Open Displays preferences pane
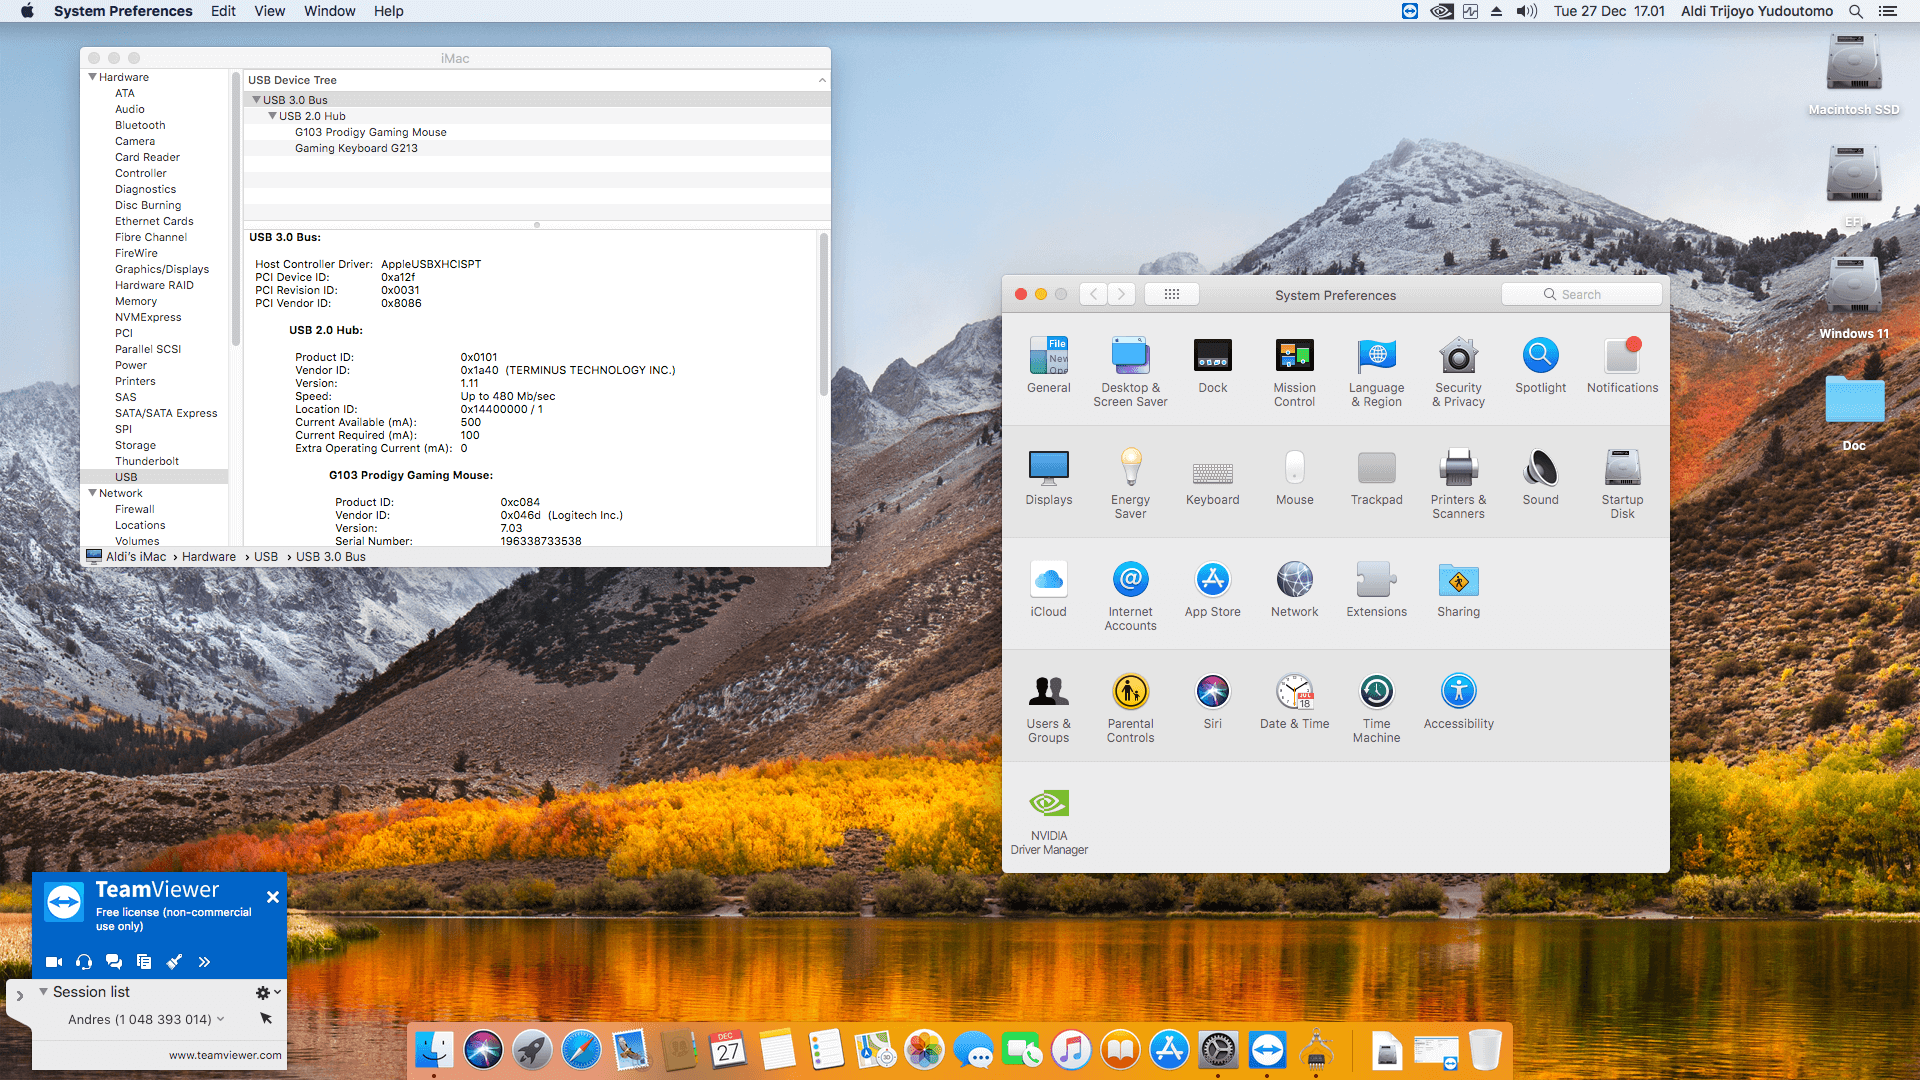This screenshot has width=1920, height=1080. 1048,477
